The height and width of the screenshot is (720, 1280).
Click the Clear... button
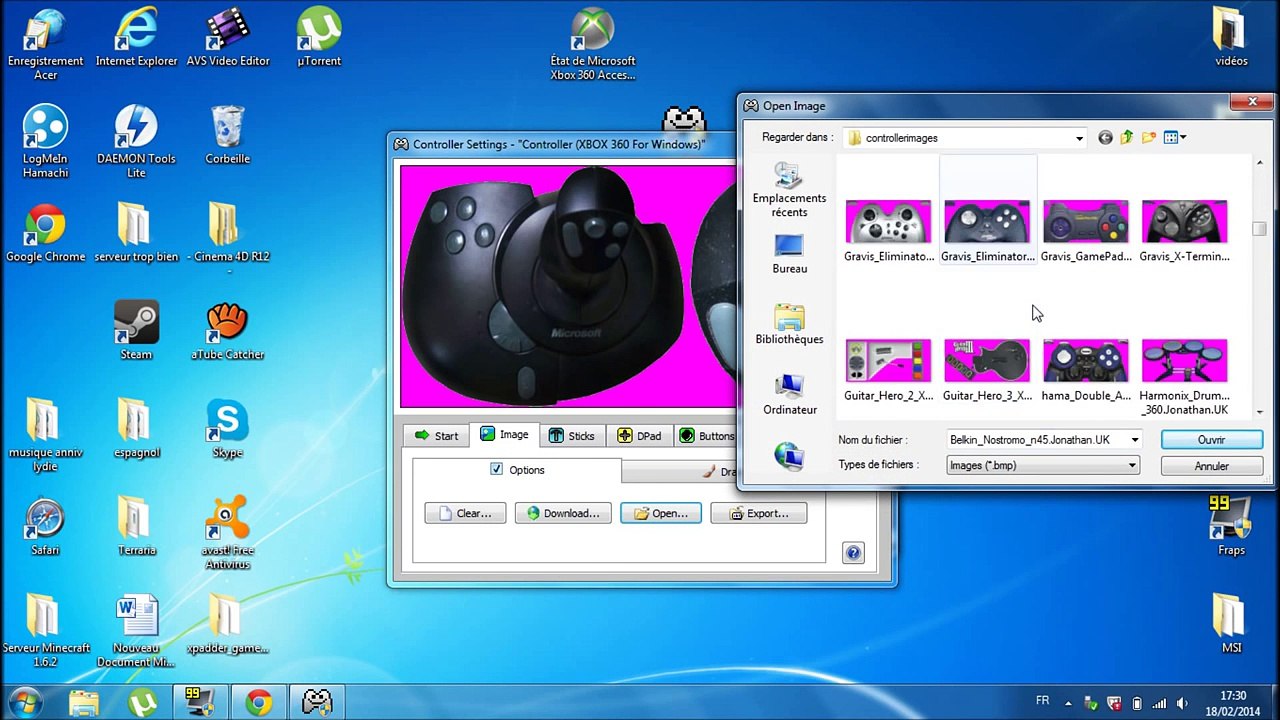465,513
